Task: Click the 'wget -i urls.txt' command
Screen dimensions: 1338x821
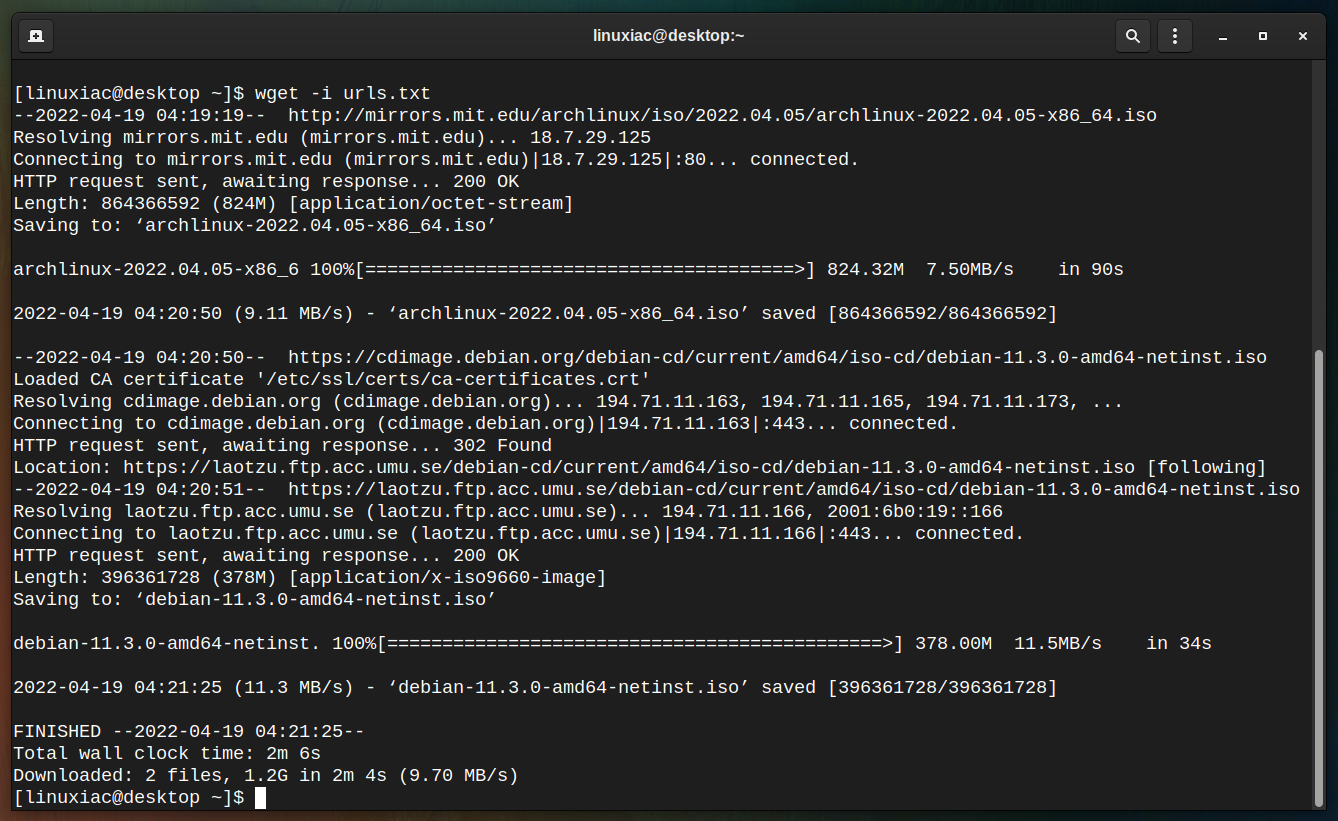Action: (343, 93)
